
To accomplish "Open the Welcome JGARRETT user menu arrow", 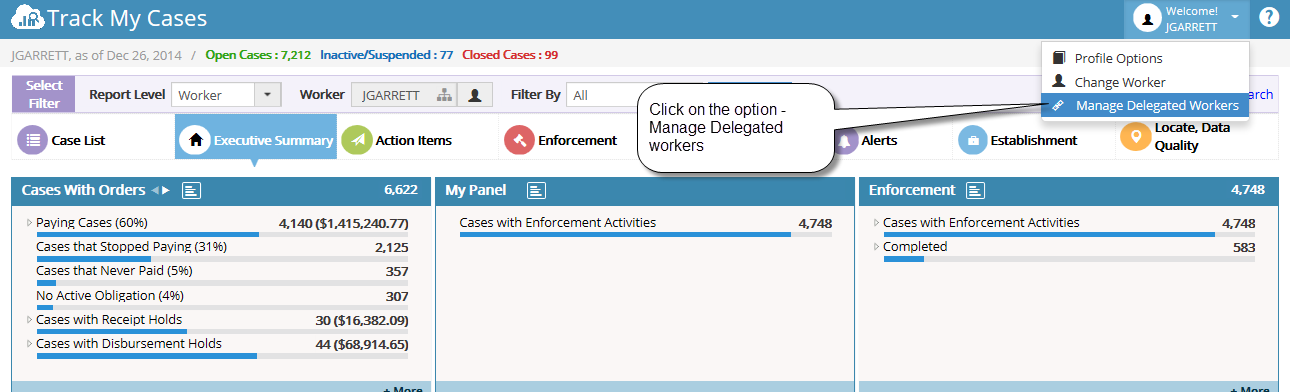I will coord(1236,18).
